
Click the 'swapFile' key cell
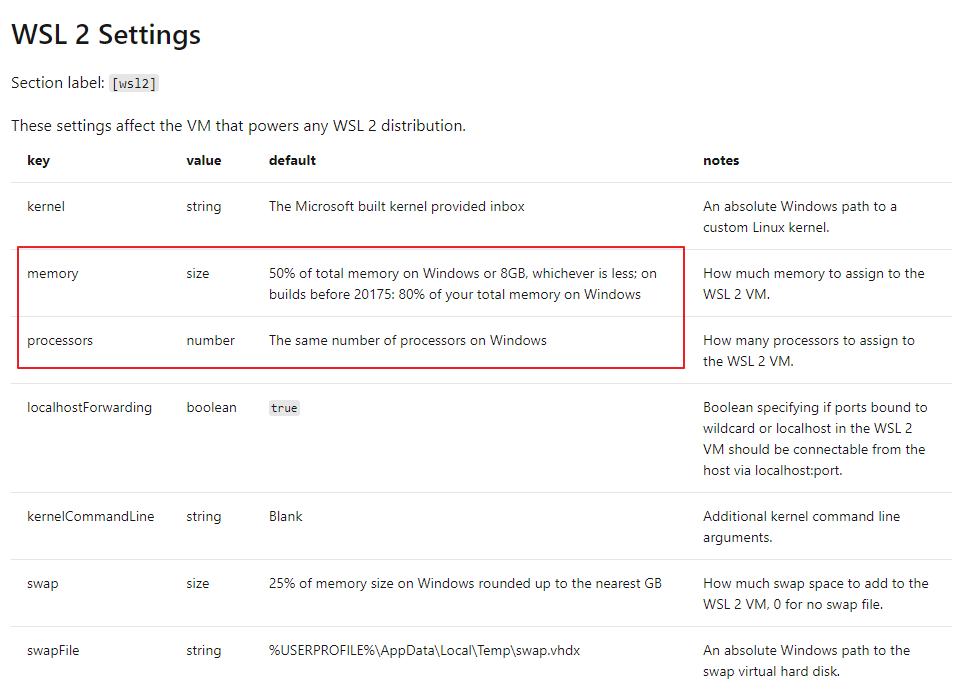(53, 650)
